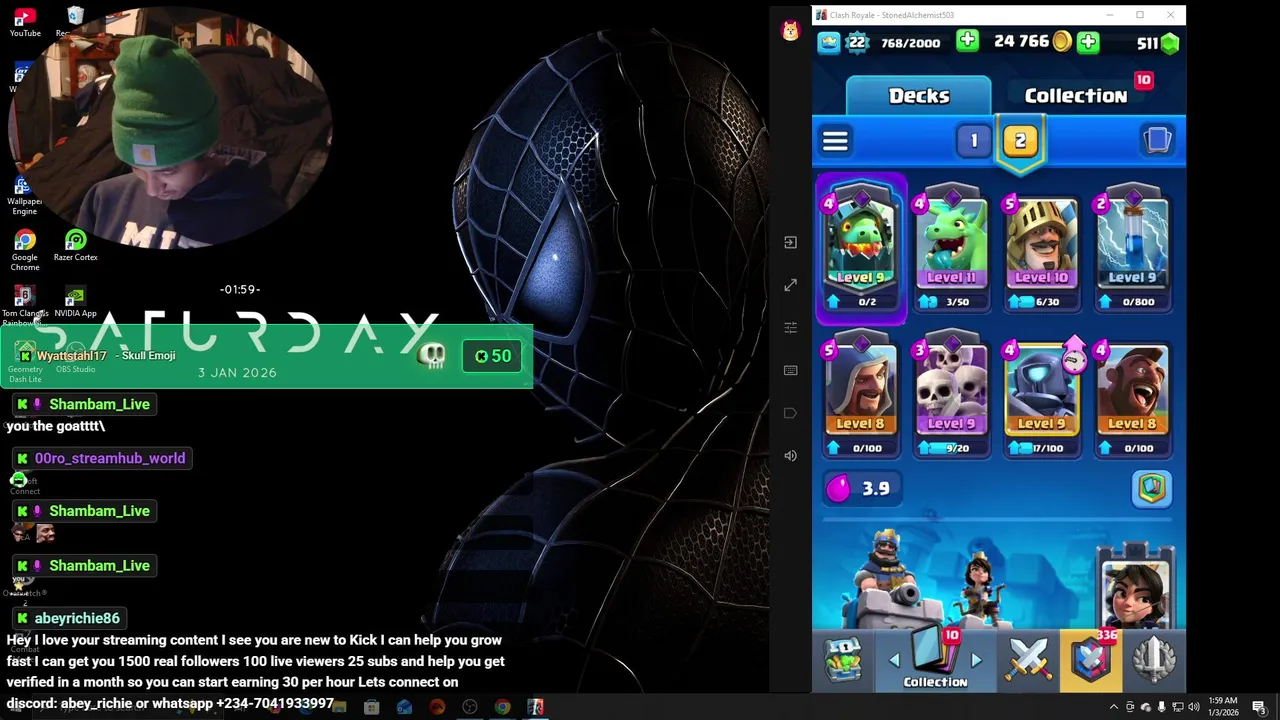Click the 3.9 average elixir indicator
1280x720 pixels.
[861, 488]
